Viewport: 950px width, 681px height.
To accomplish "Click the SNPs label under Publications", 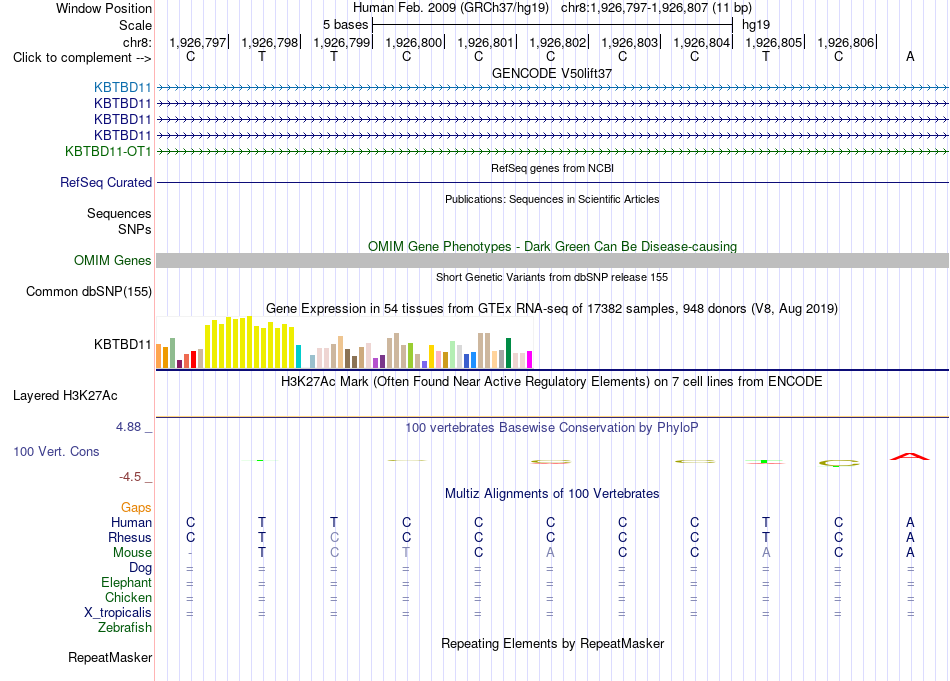I will pyautogui.click(x=135, y=229).
